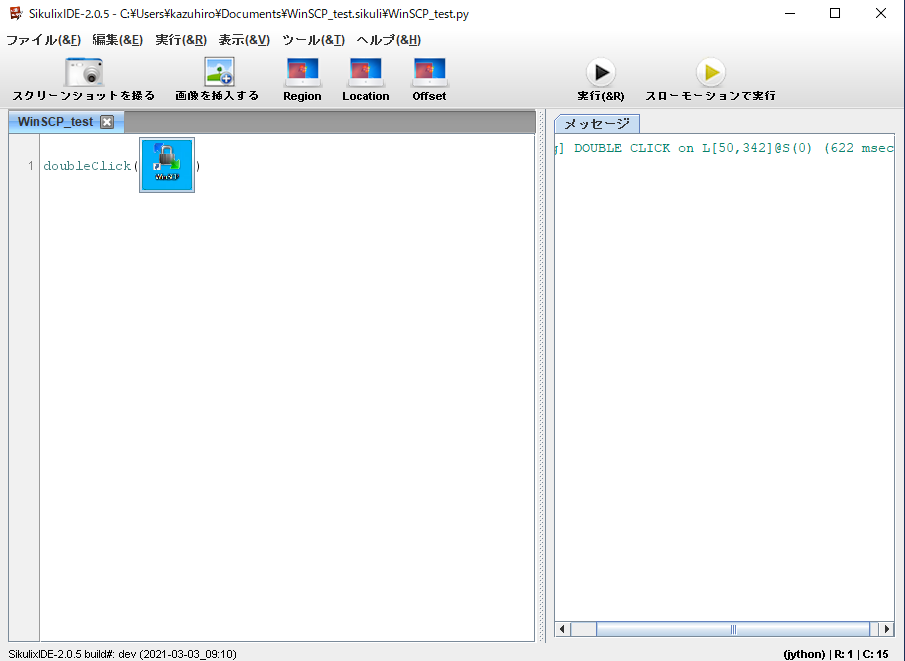The image size is (905, 661).
Task: Select the Region tool icon
Action: click(302, 72)
